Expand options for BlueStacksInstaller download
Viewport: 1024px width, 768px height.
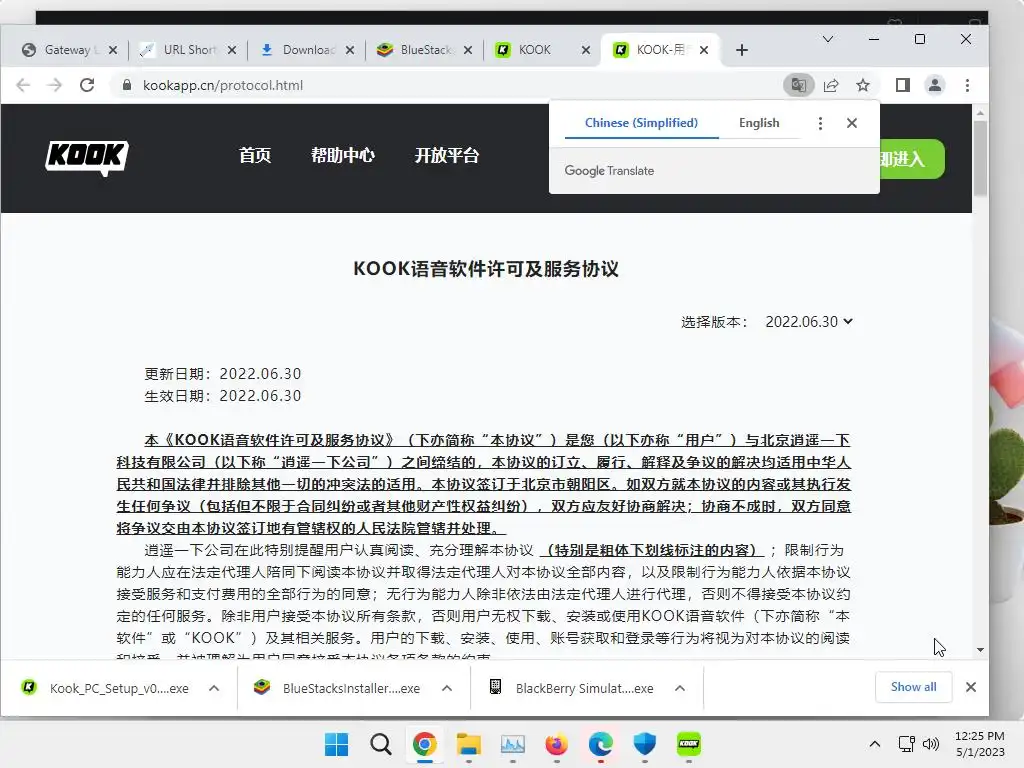[x=447, y=688]
